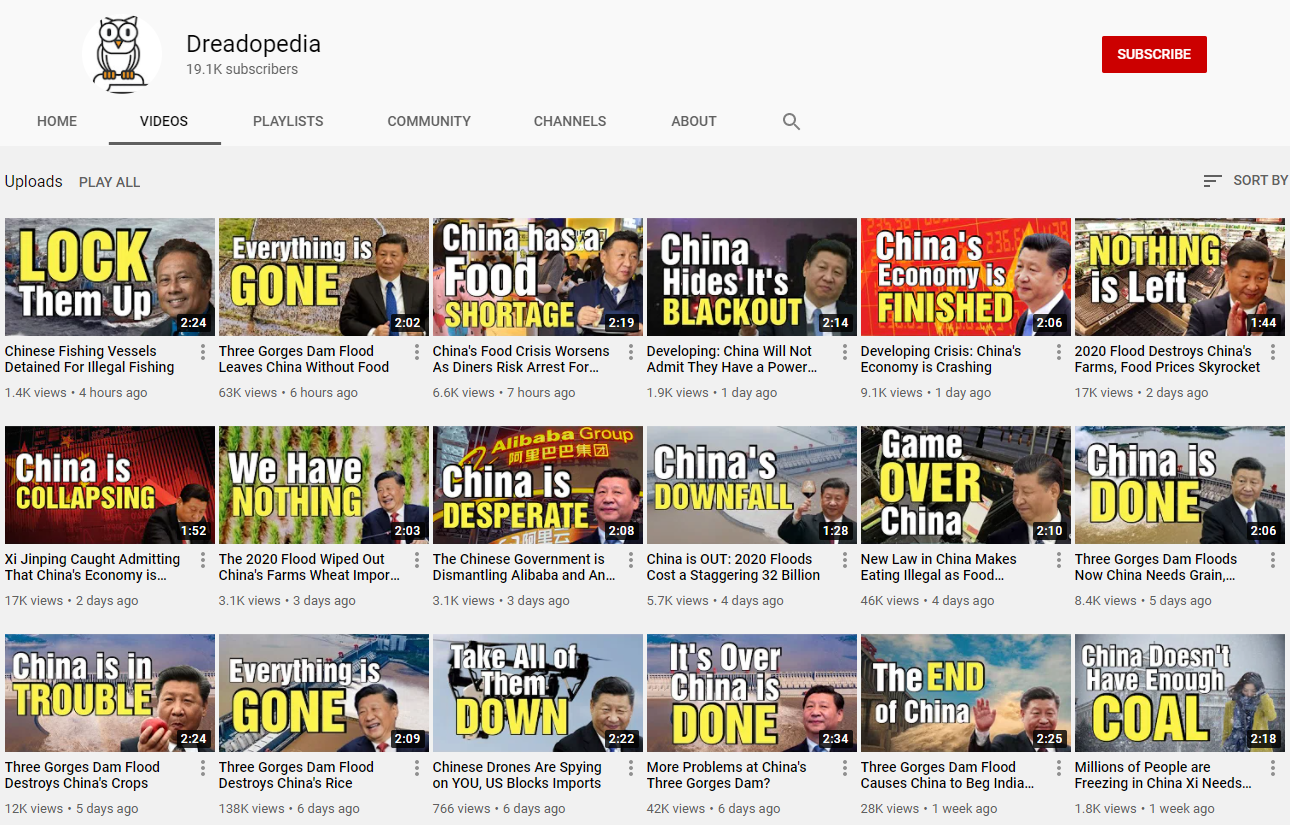Viewport: 1290px width, 825px height.
Task: Play the NOTHING is Left thumbnail
Action: (x=1180, y=277)
